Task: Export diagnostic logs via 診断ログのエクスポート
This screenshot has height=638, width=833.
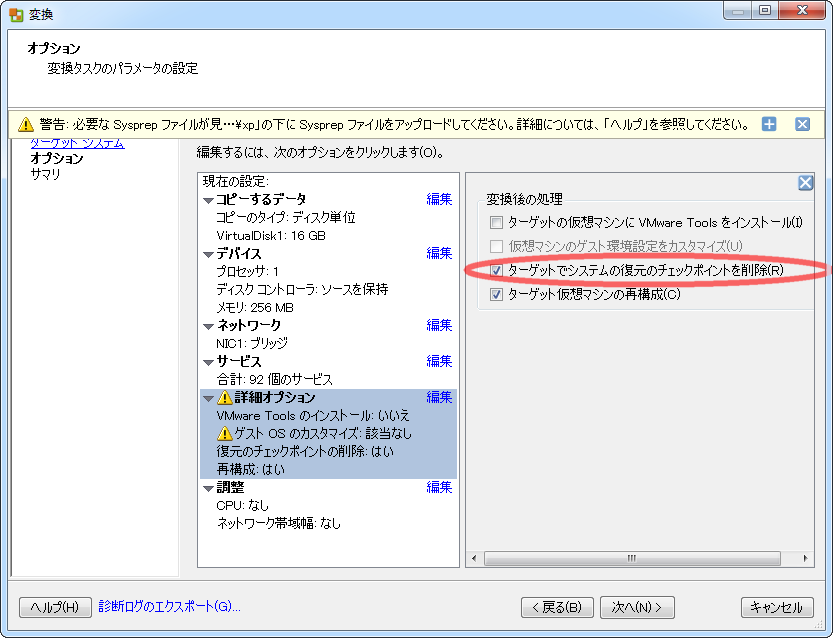Action: click(169, 607)
